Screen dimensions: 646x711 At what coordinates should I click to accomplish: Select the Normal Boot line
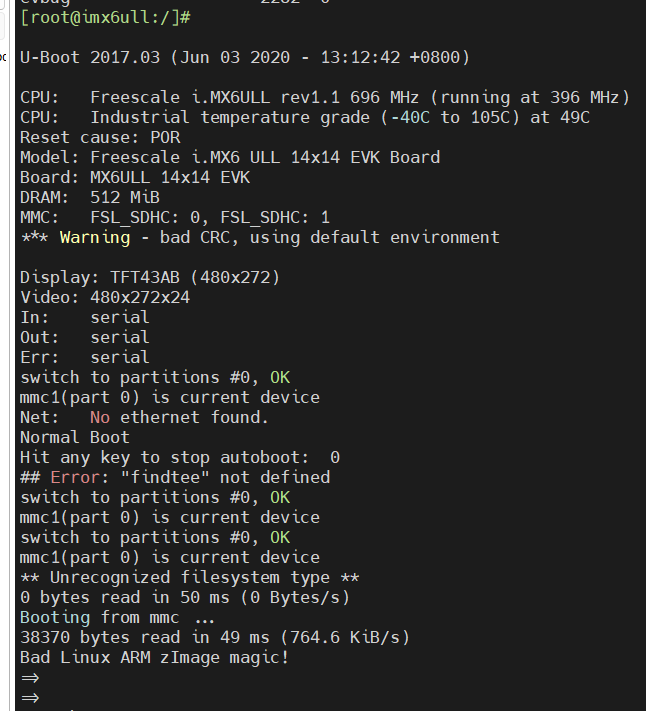tap(75, 438)
